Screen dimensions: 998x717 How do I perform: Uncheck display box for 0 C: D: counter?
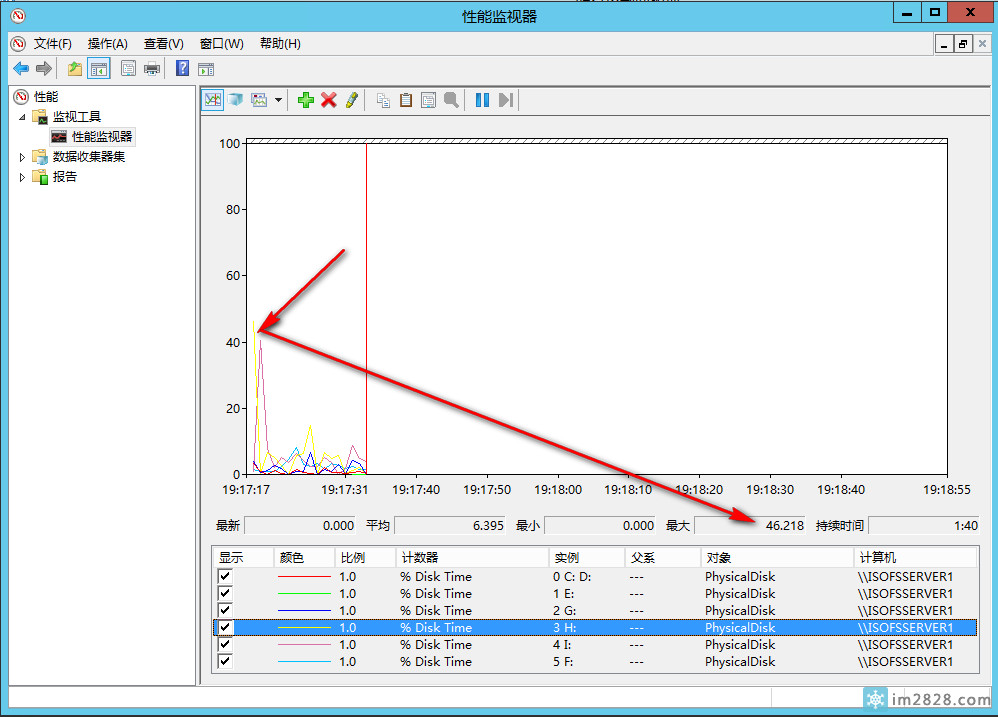(225, 577)
